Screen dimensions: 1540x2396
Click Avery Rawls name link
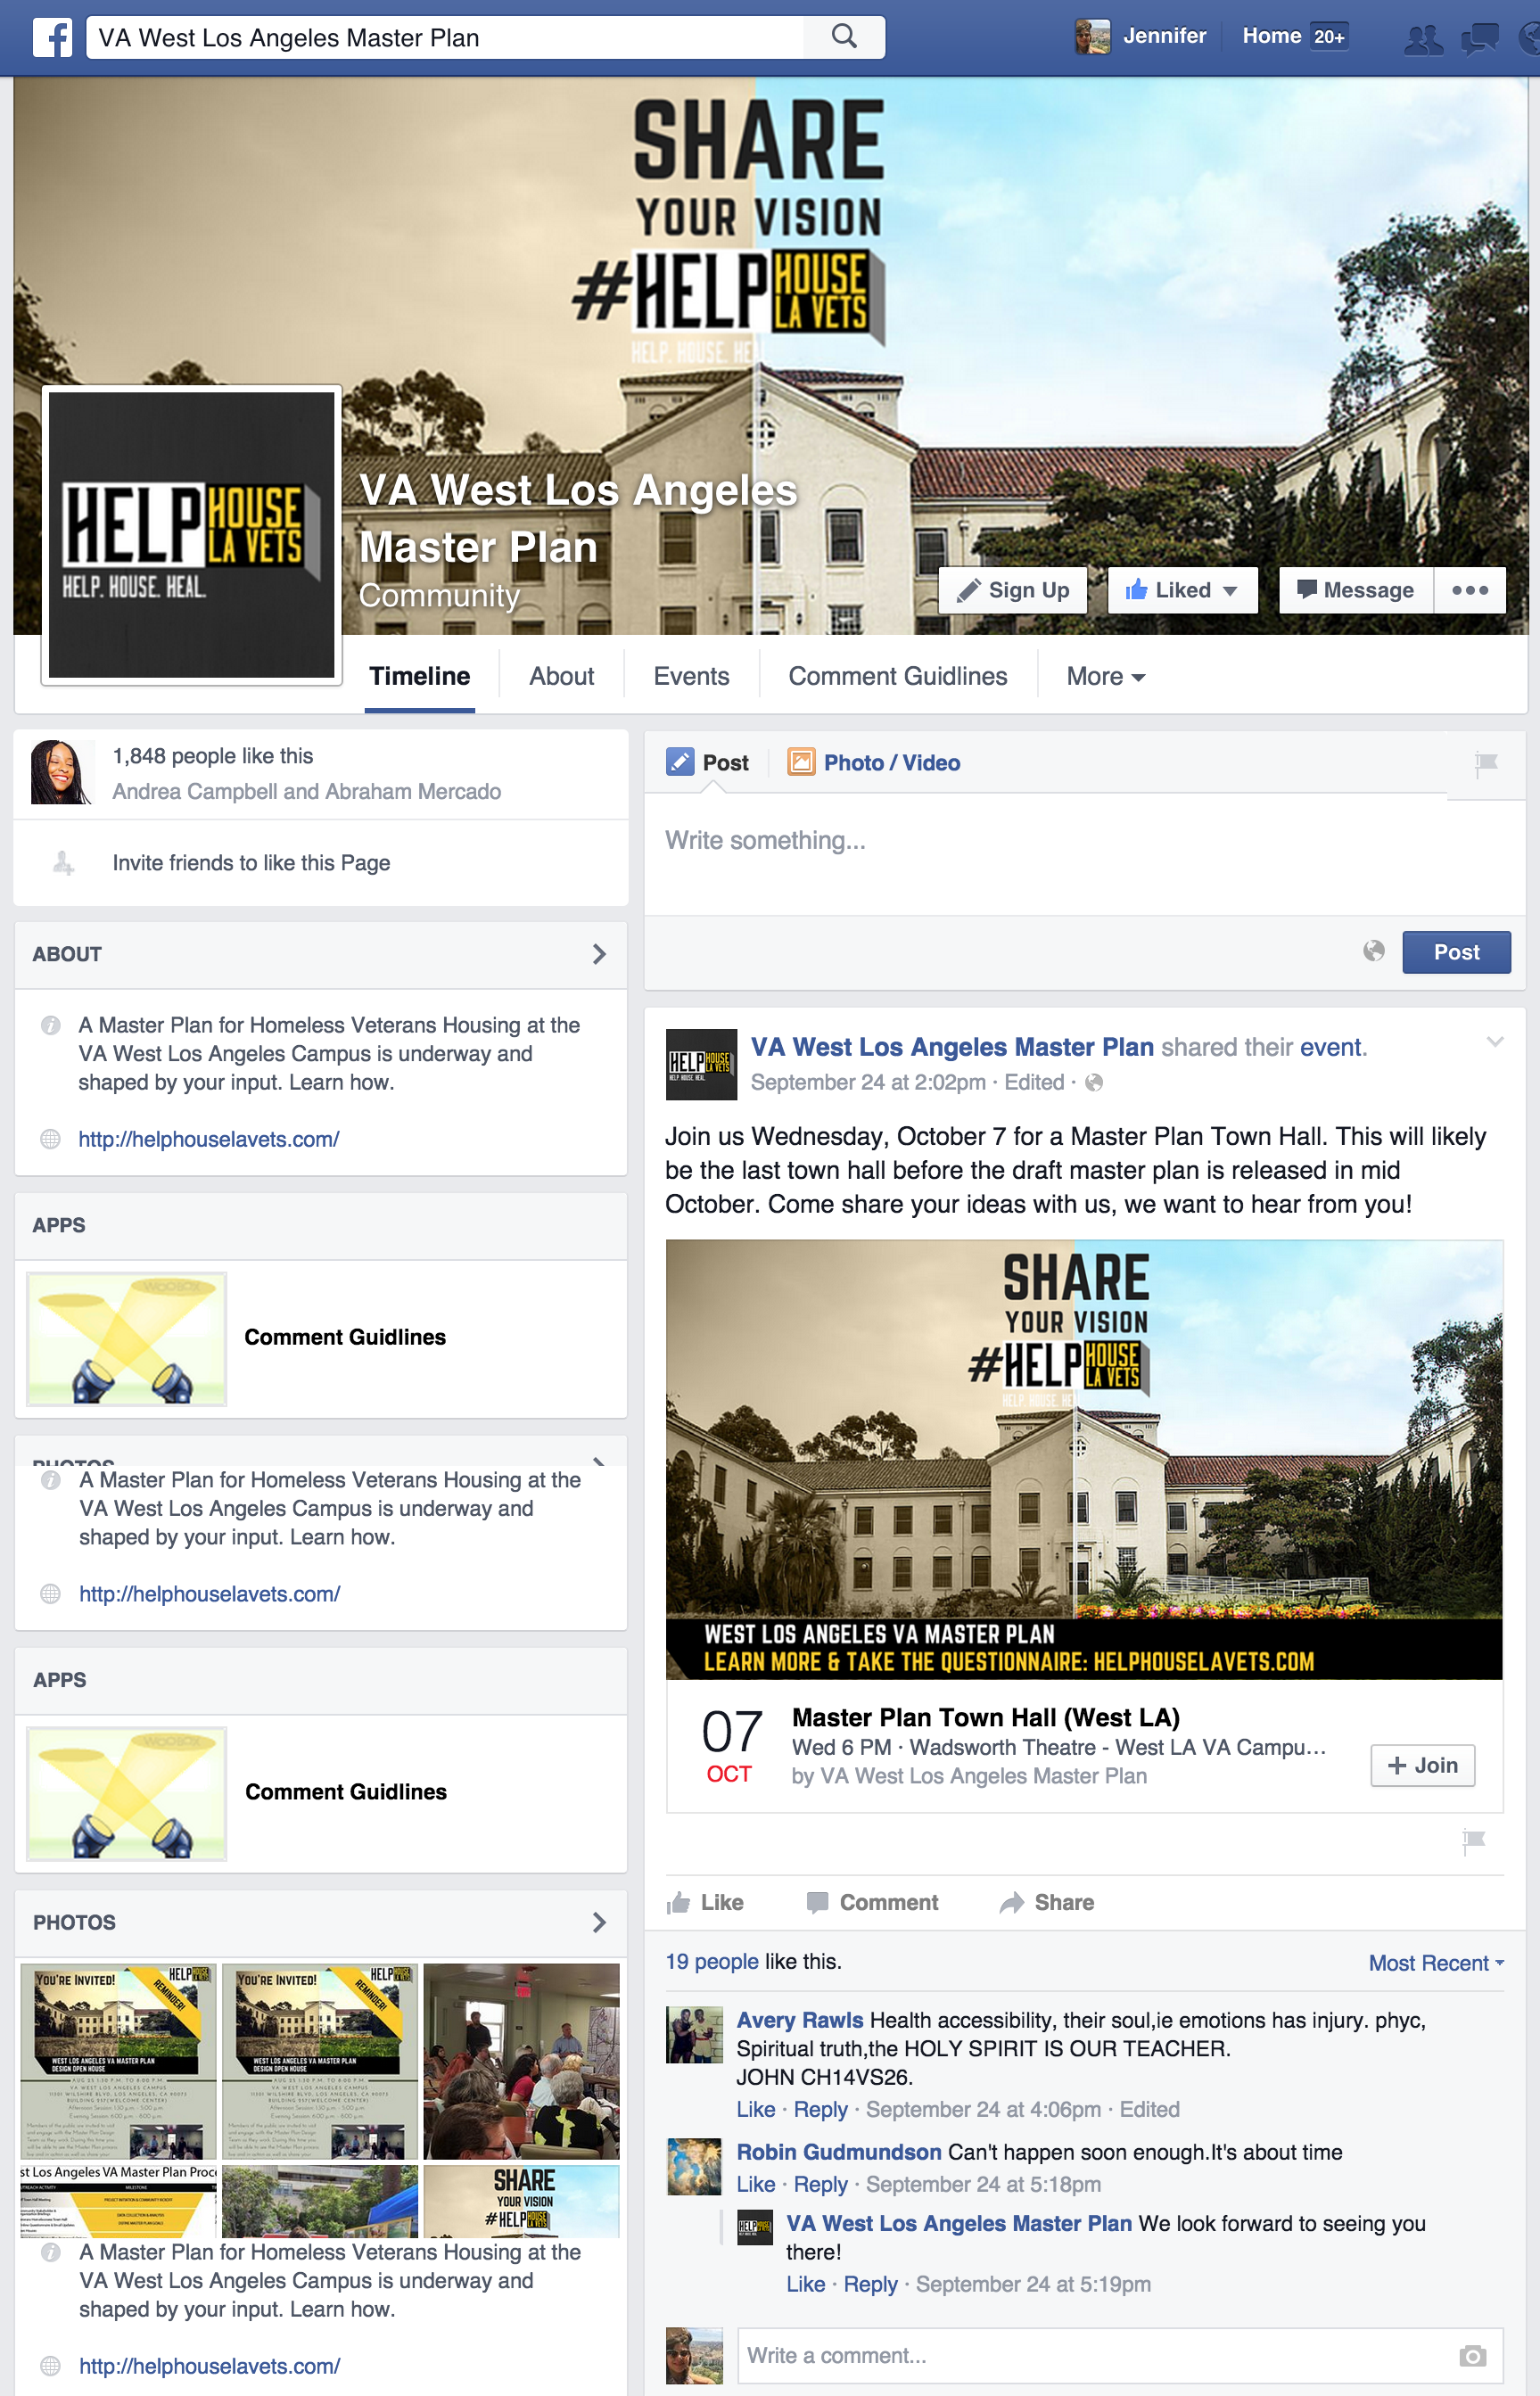click(x=800, y=2020)
